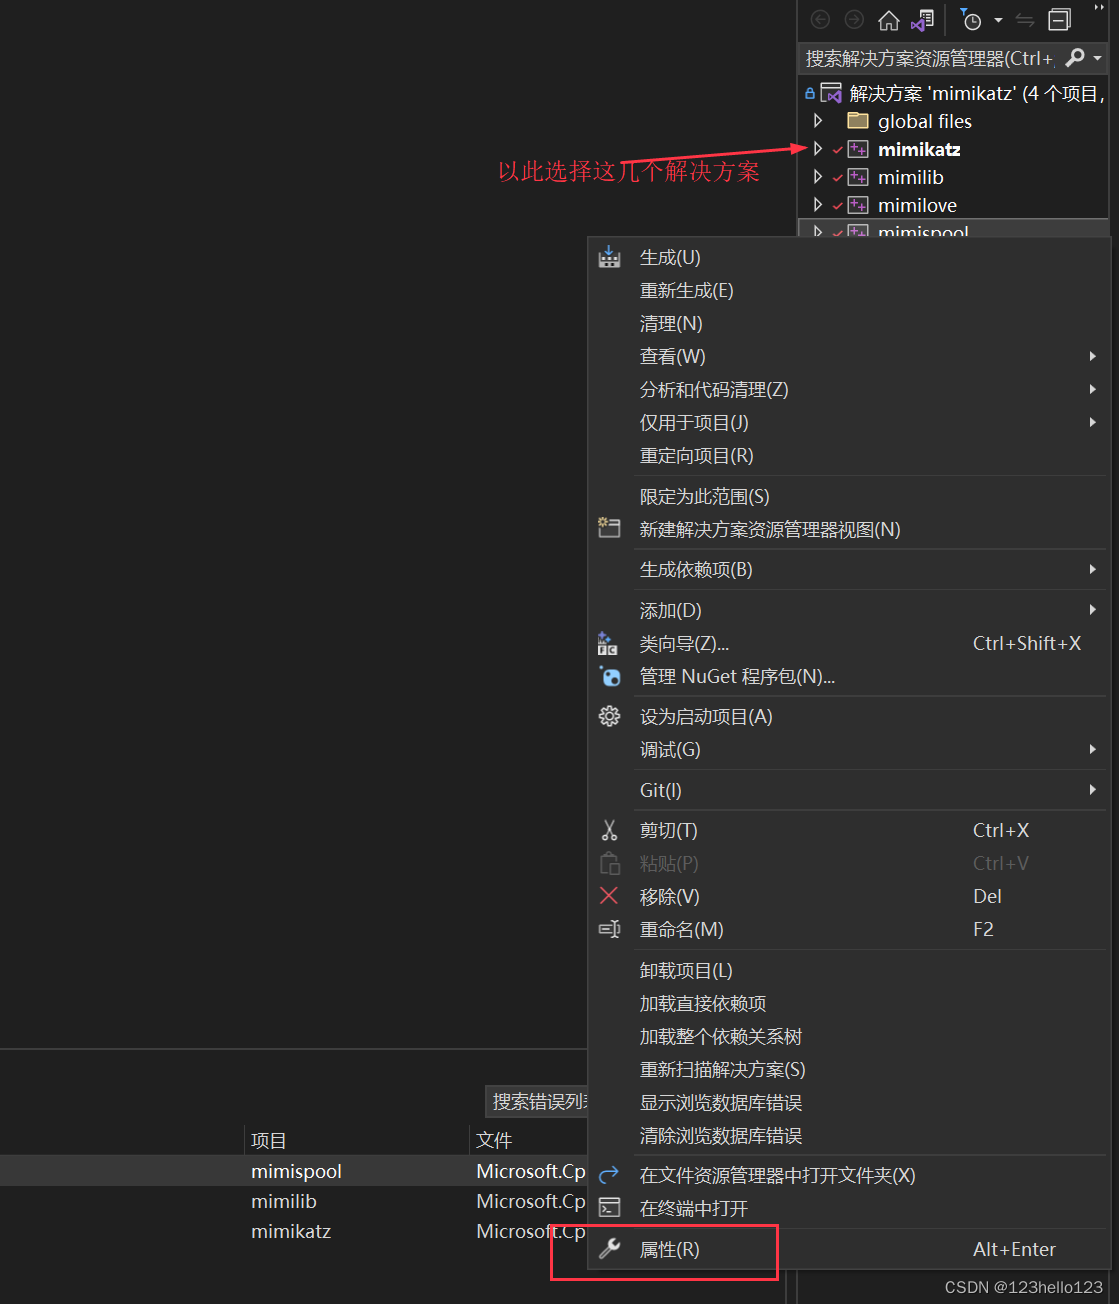Choose 重新生成(E) from the context menu
1119x1304 pixels.
687,290
